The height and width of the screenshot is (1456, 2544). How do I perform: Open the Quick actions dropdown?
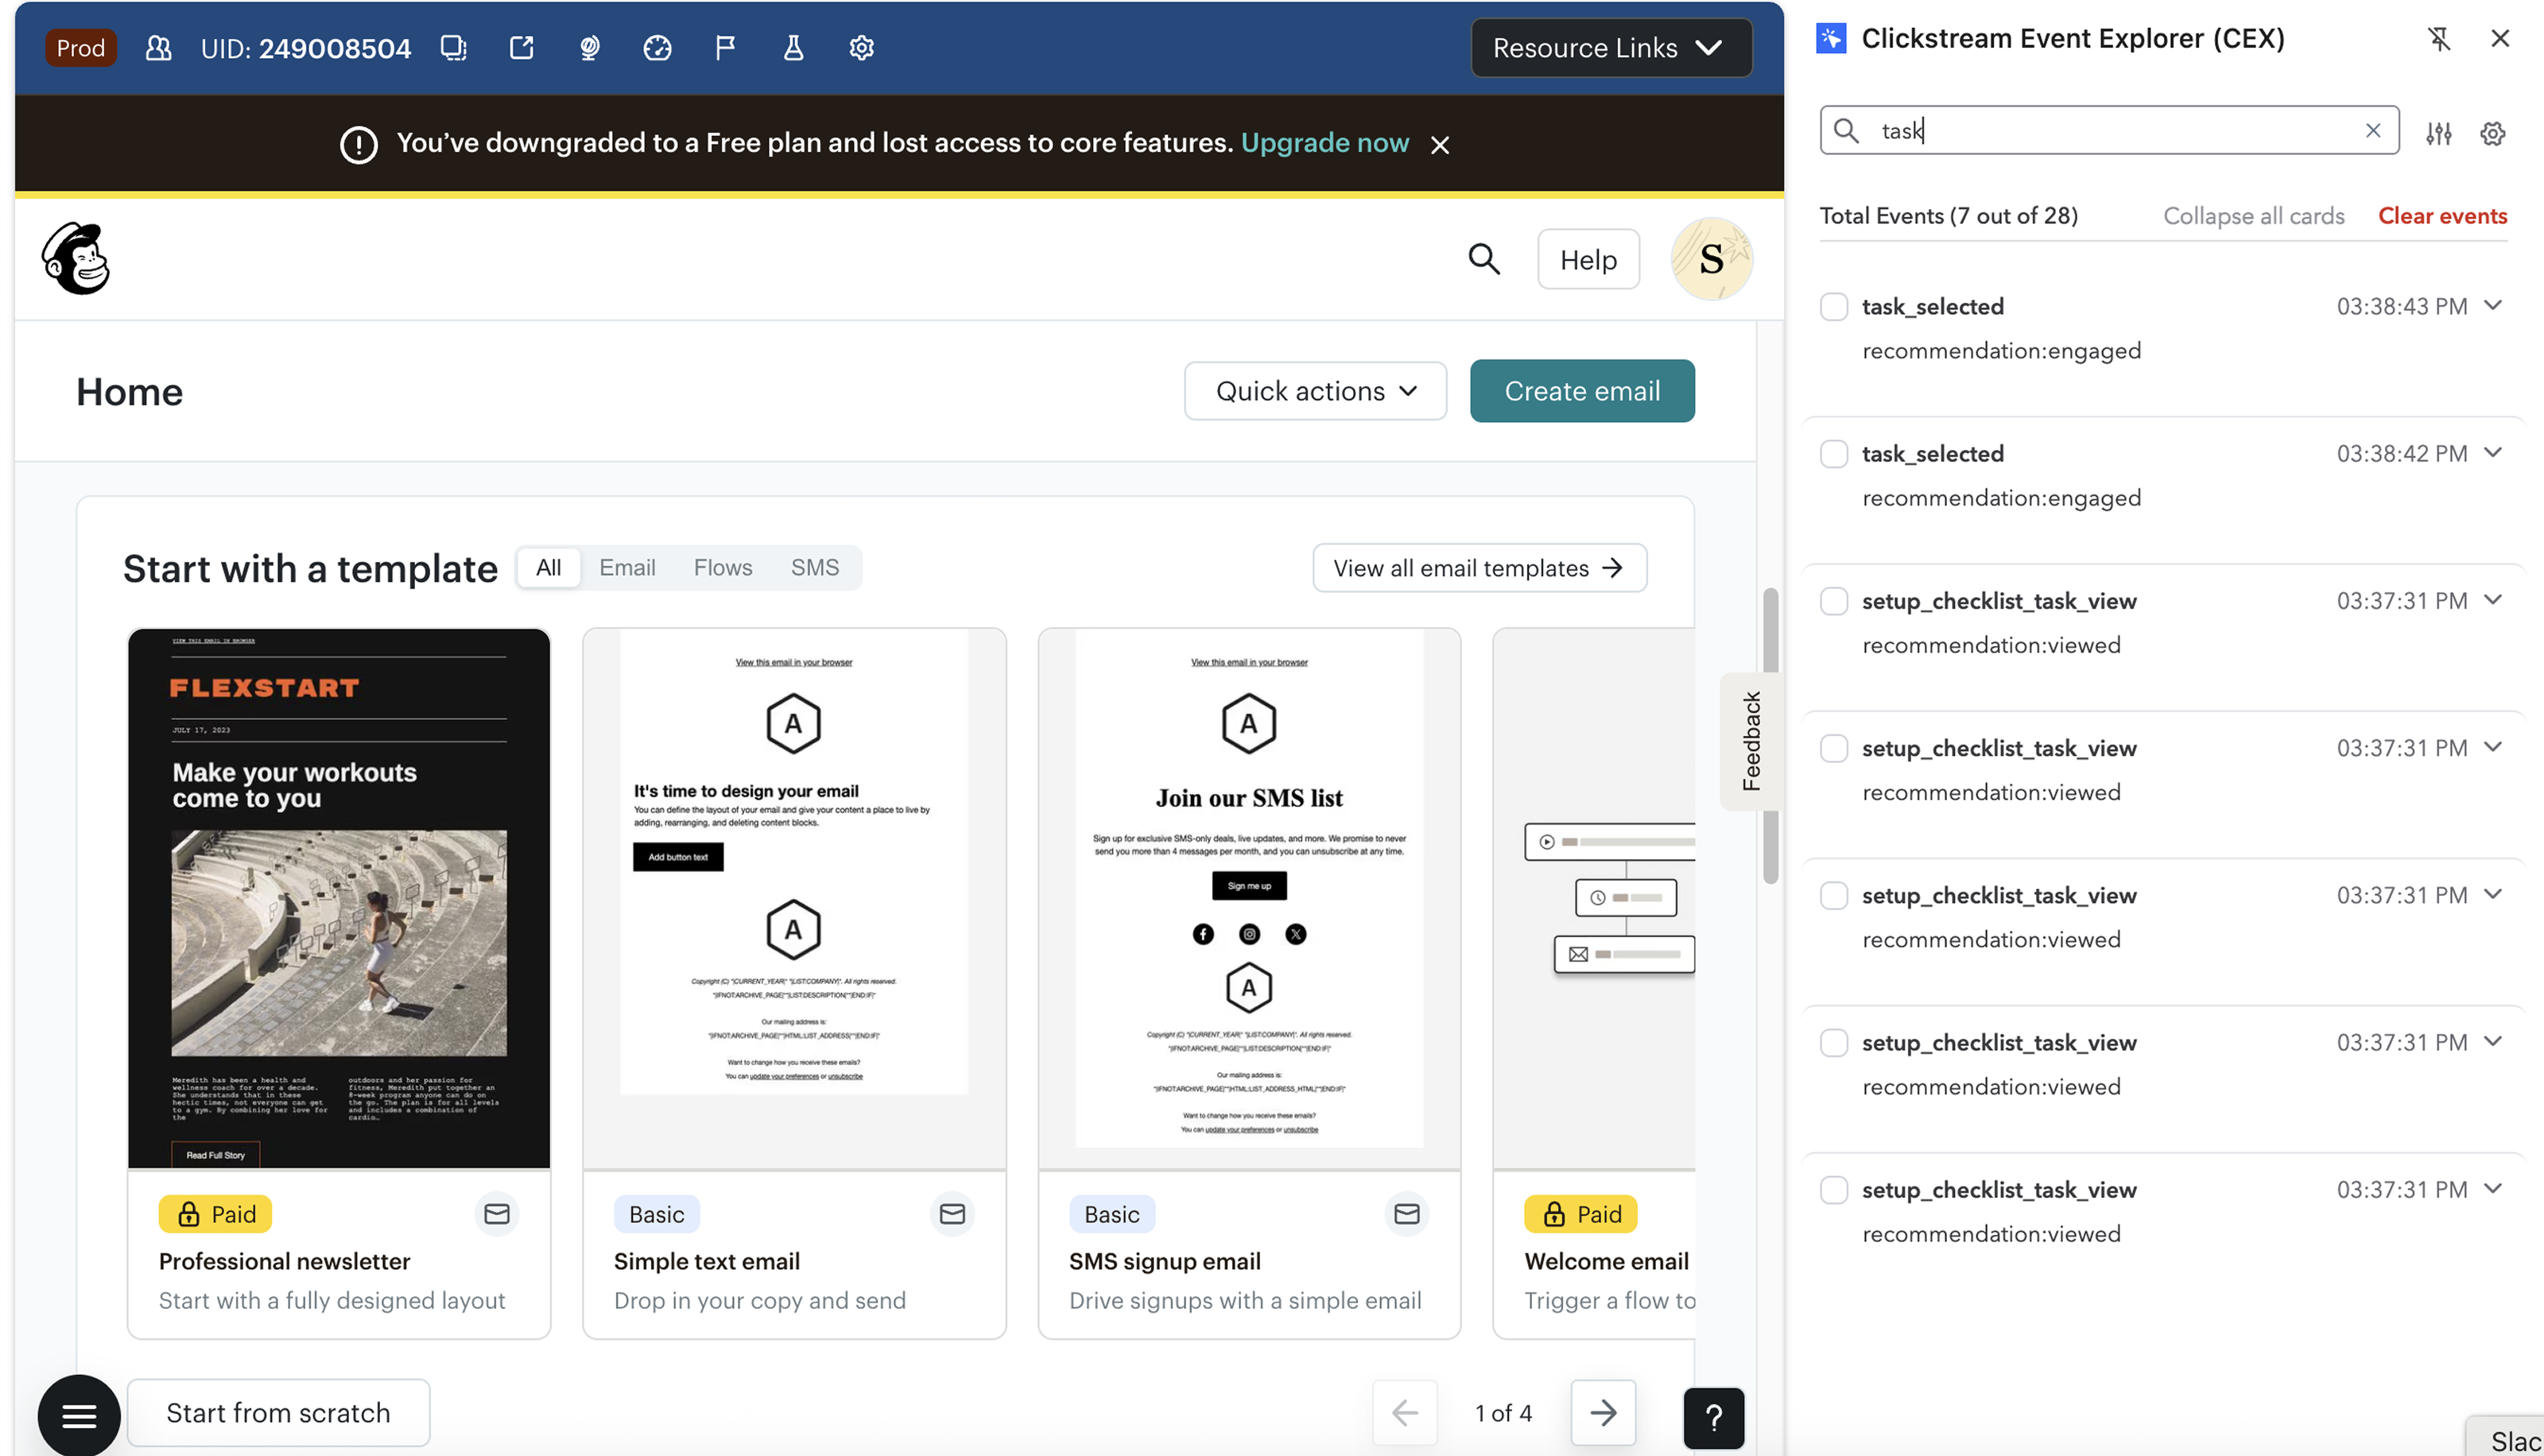pos(1315,391)
